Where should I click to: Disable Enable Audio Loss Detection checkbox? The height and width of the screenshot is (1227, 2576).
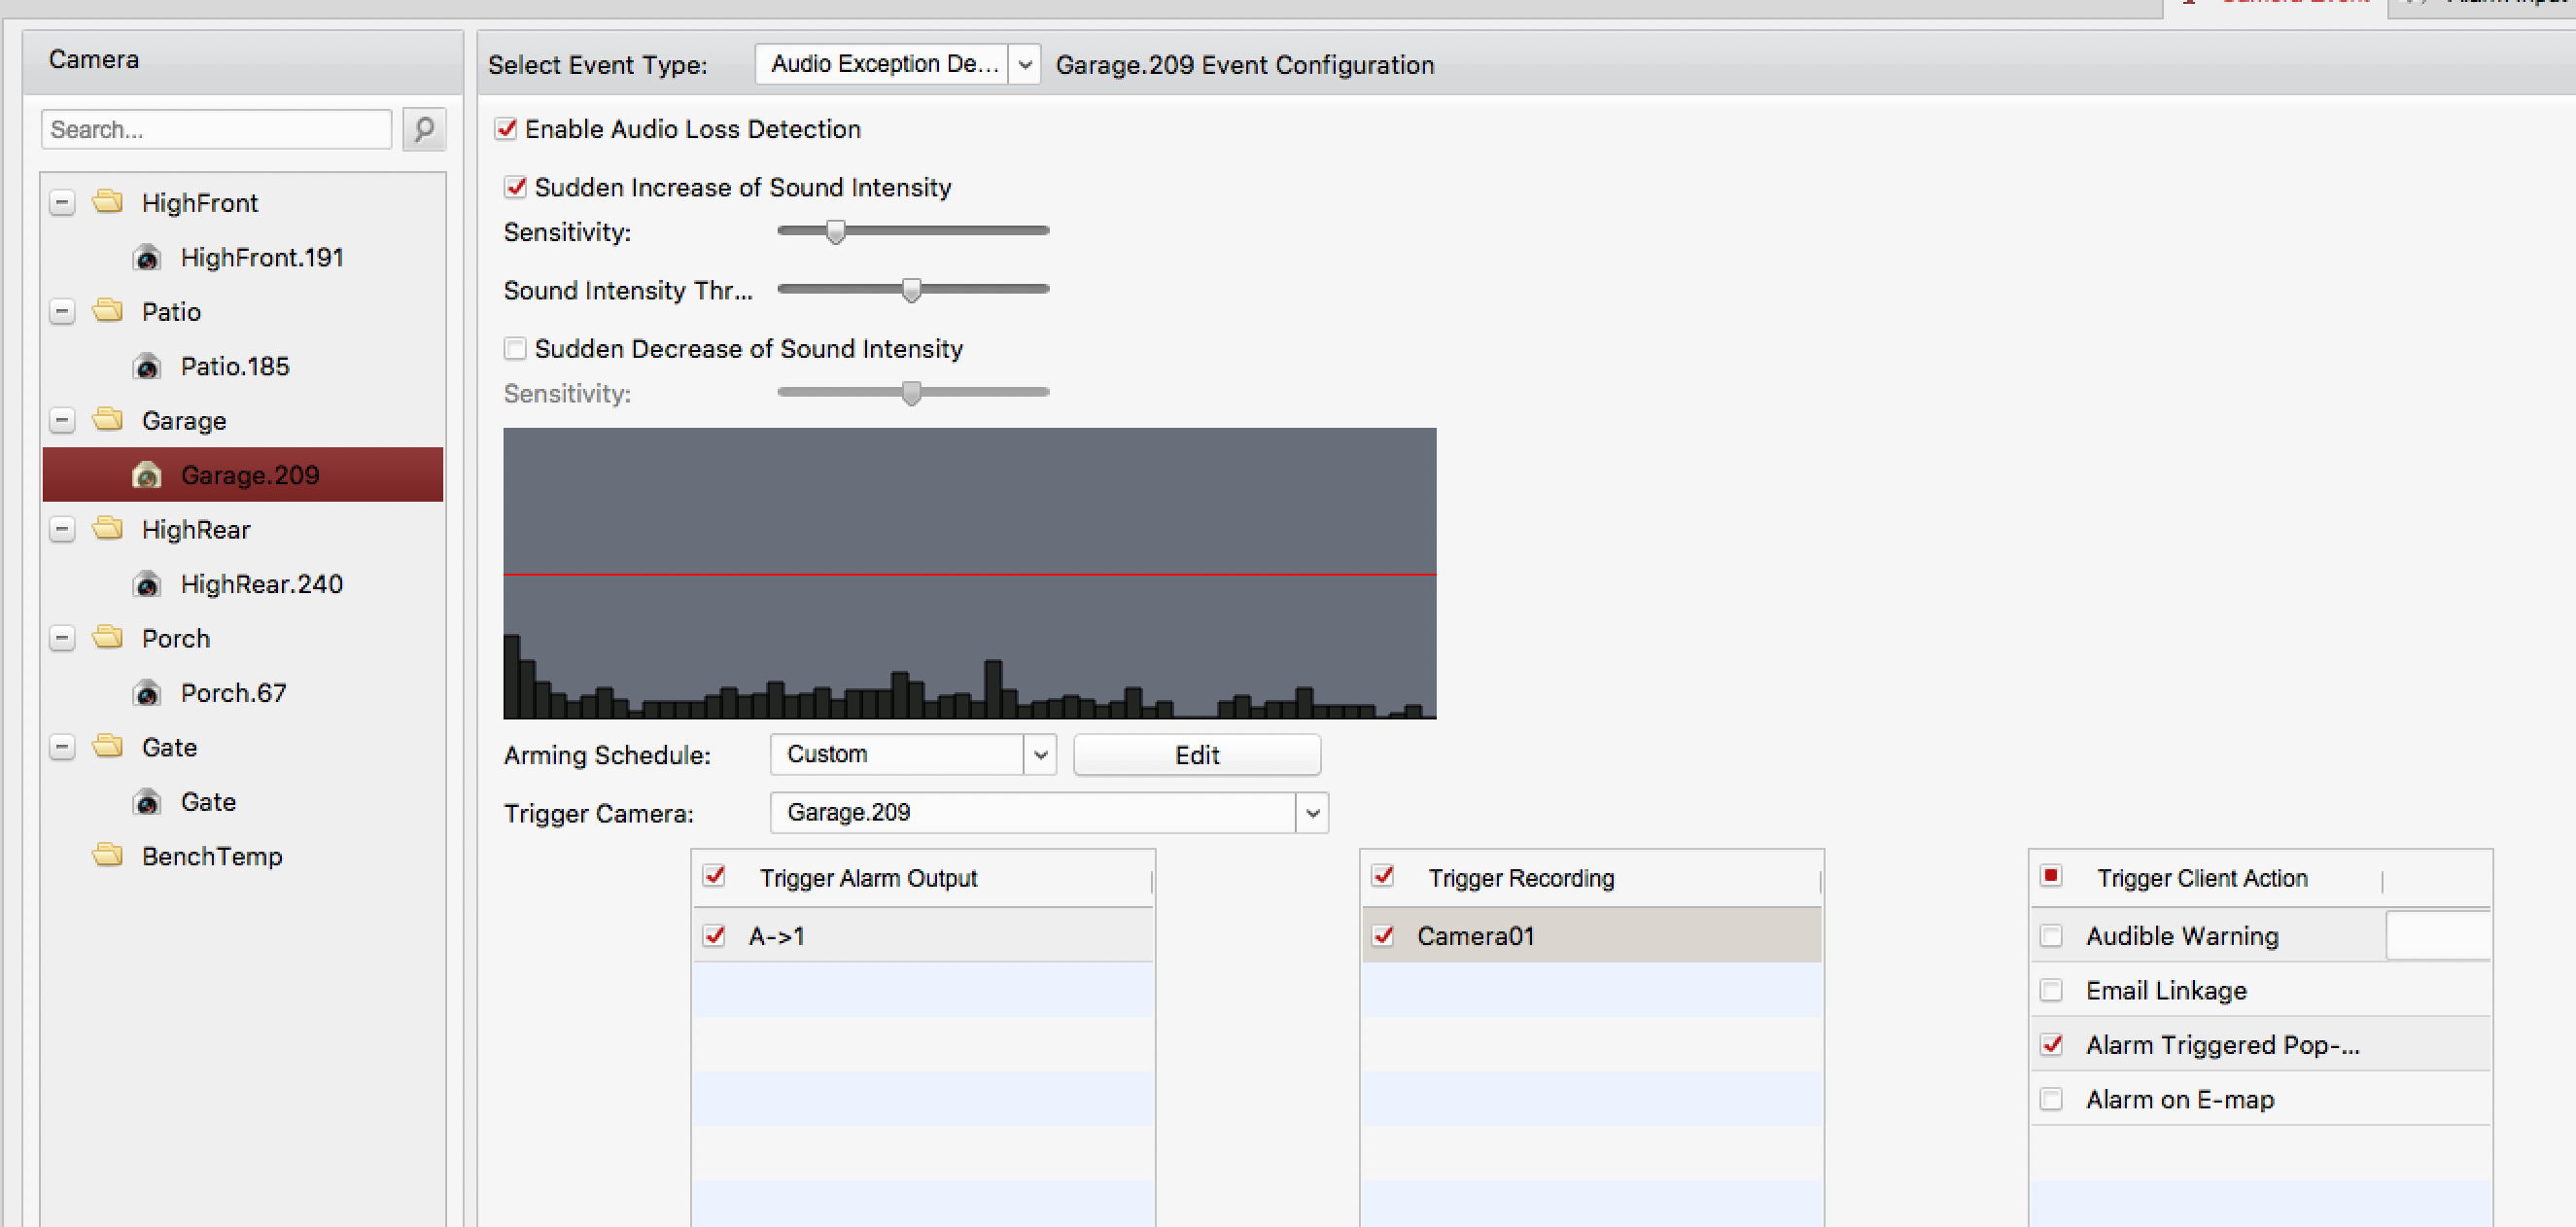click(507, 129)
